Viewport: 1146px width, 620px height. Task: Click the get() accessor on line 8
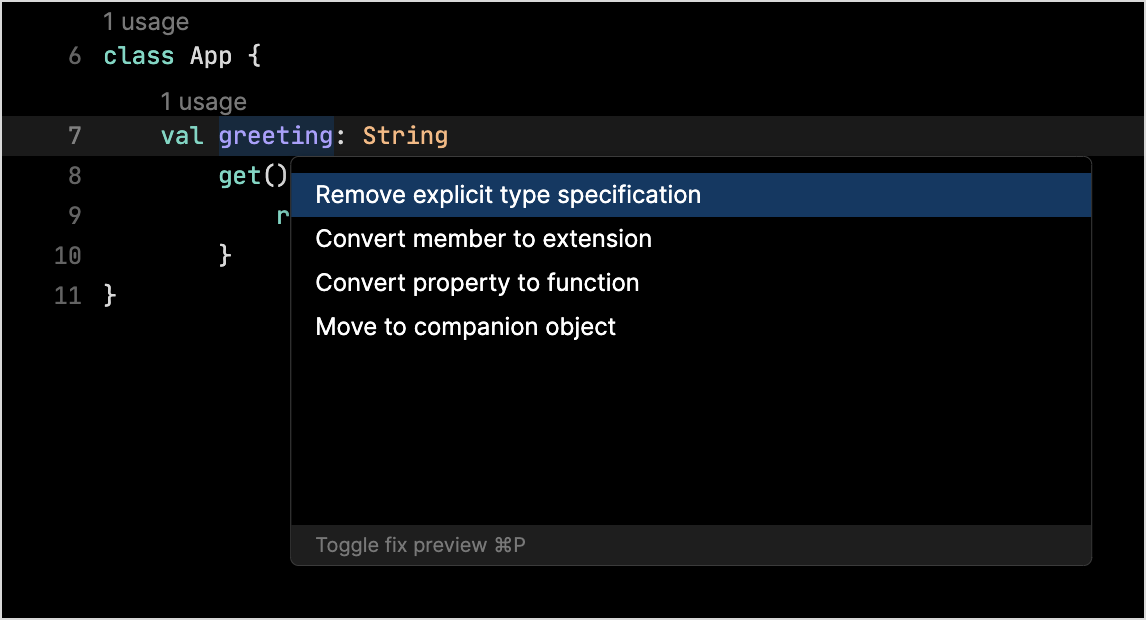point(248,175)
